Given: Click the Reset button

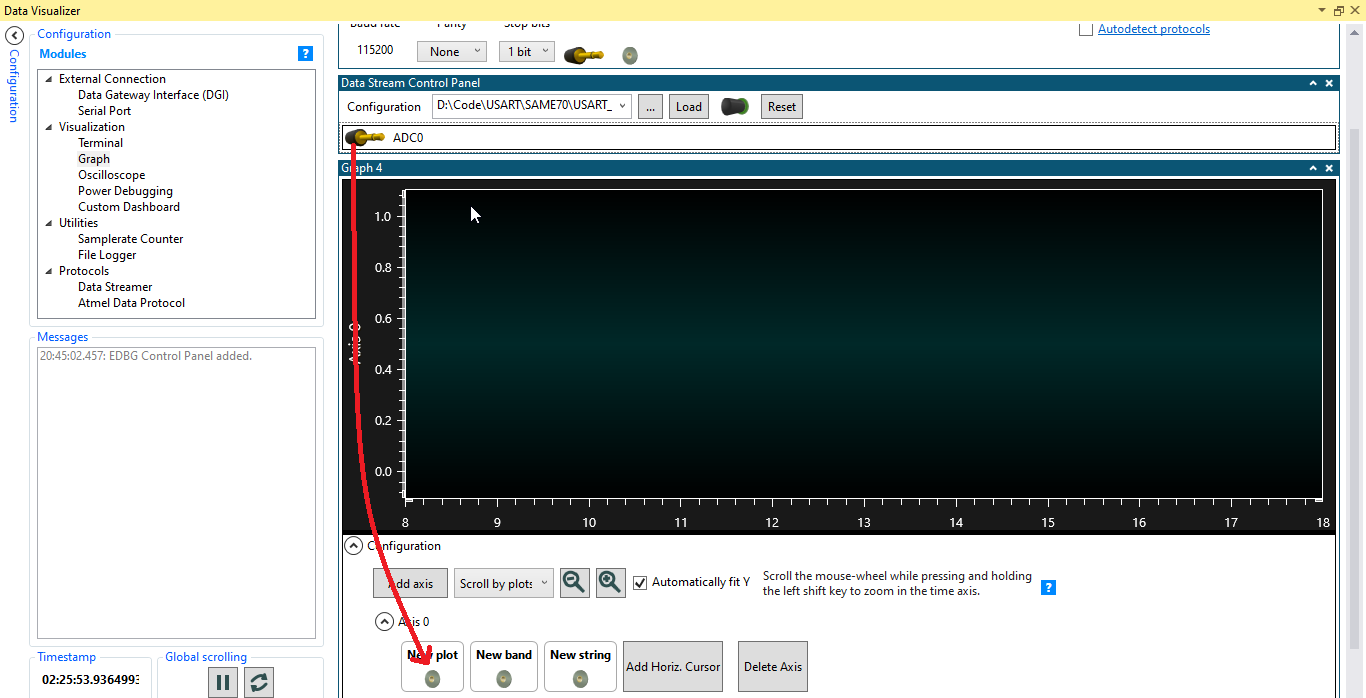Looking at the screenshot, I should point(782,107).
